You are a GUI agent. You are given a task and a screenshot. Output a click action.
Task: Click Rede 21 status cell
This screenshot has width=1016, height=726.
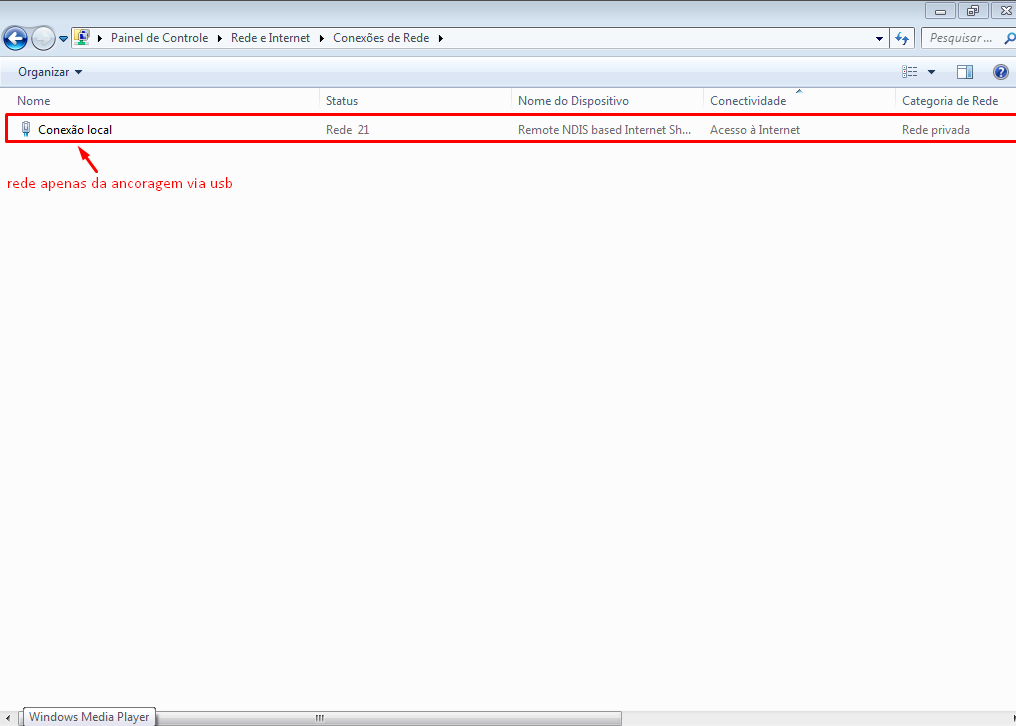[347, 130]
